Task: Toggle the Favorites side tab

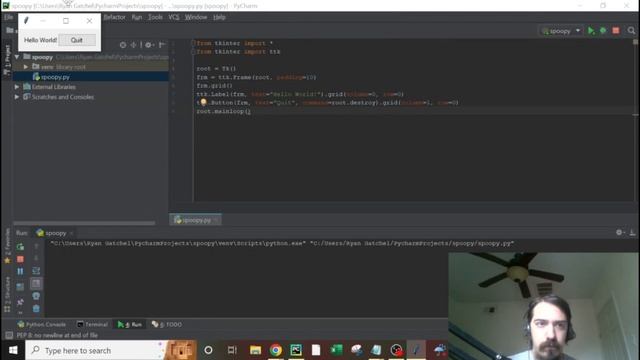Action: click(7, 246)
